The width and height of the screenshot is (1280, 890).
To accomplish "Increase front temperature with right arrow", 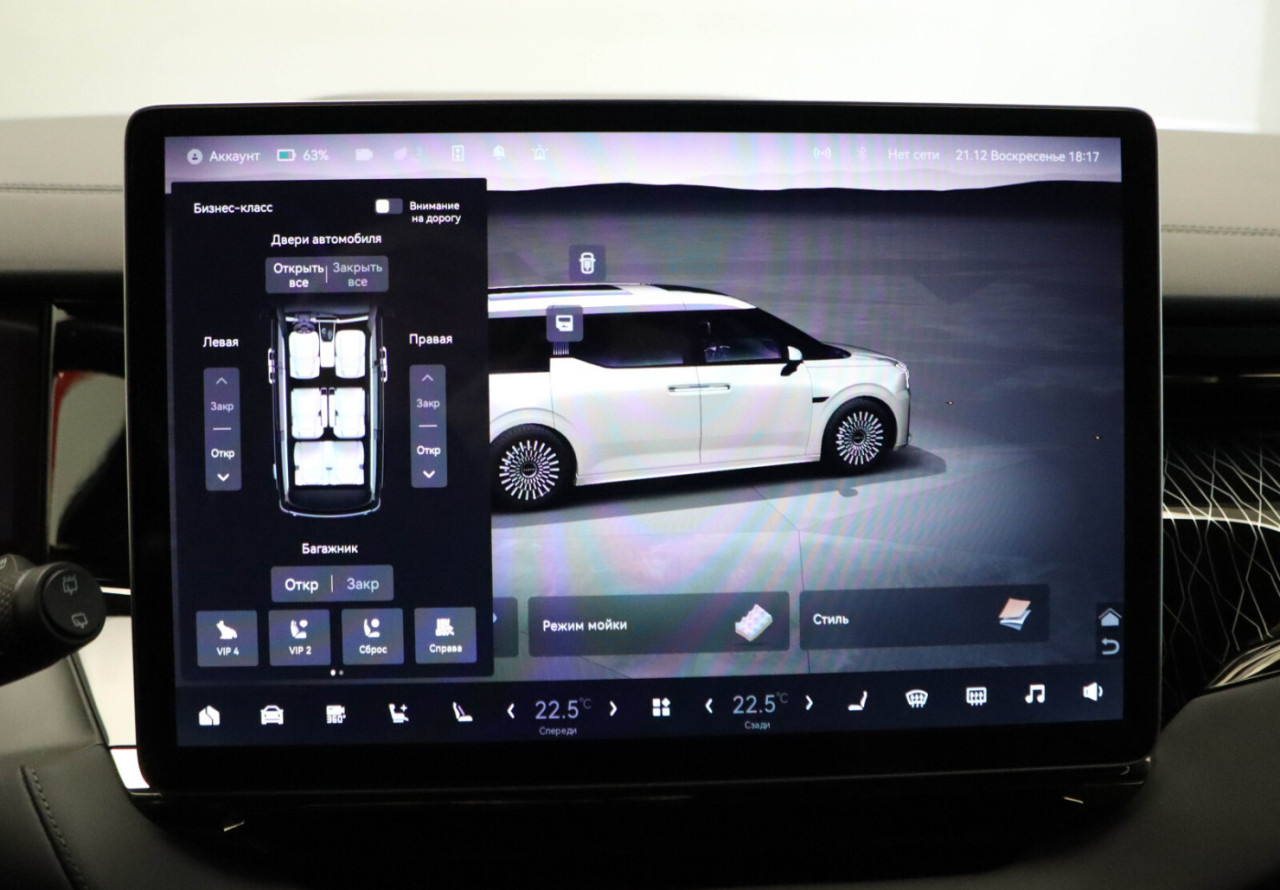I will point(613,709).
